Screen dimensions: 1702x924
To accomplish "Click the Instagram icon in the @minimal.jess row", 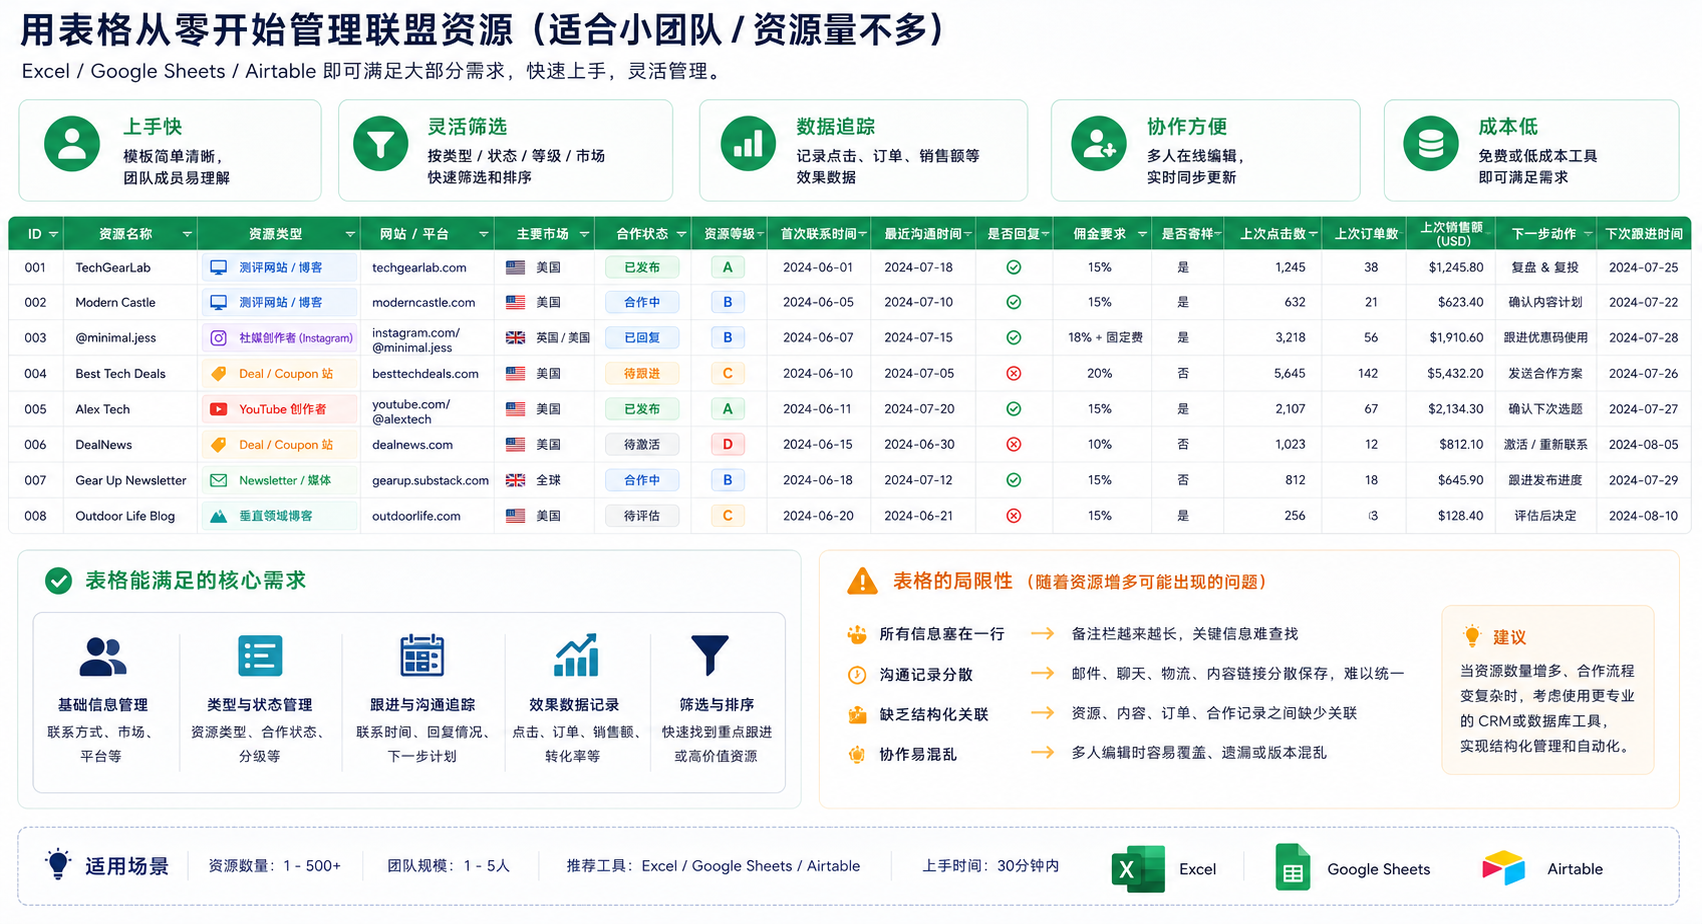I will pyautogui.click(x=218, y=338).
